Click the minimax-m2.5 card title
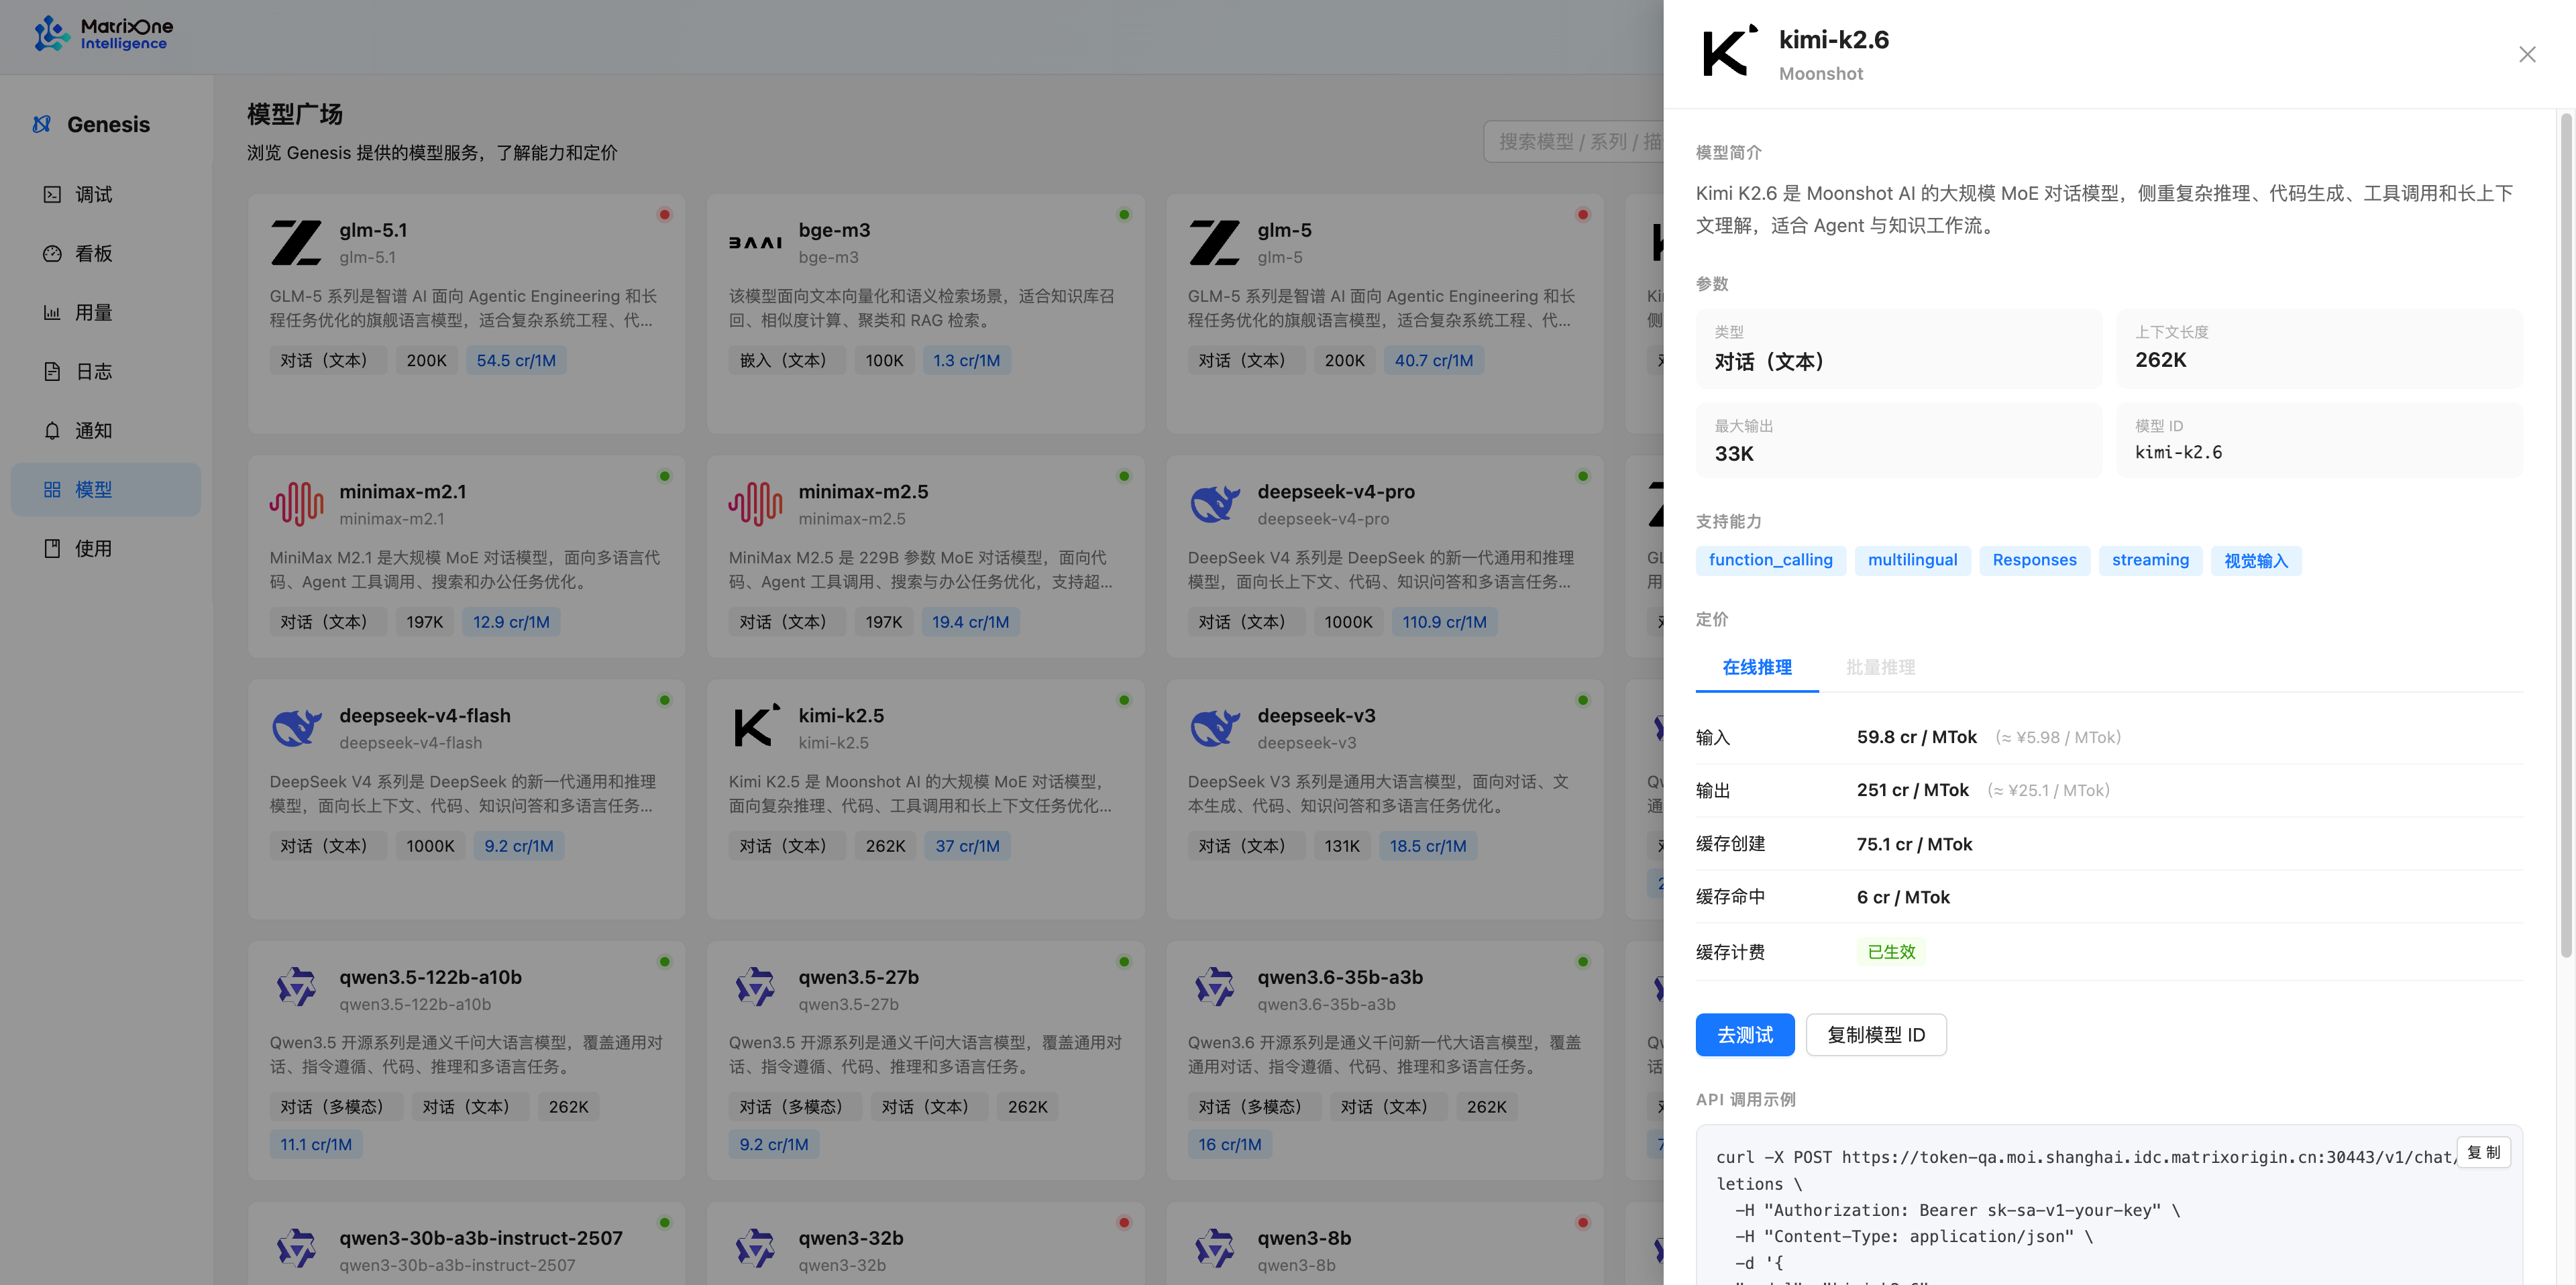 863,491
